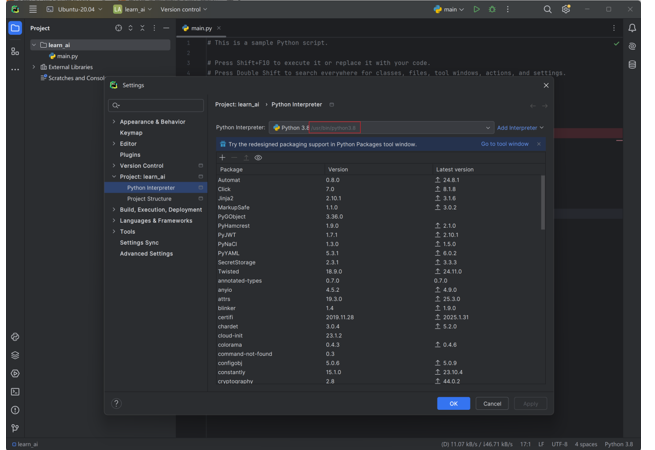Select Settings Sync page
Viewport: 655px width, 450px height.
pos(139,242)
